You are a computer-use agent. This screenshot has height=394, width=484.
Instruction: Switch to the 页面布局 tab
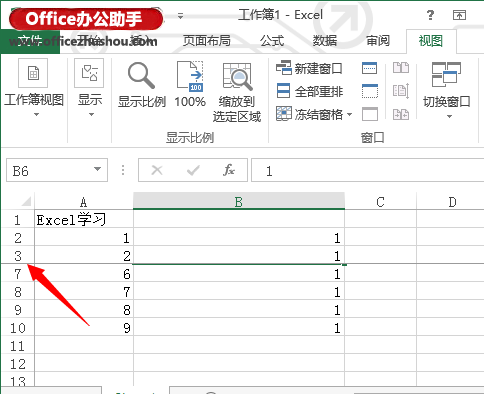coord(207,41)
